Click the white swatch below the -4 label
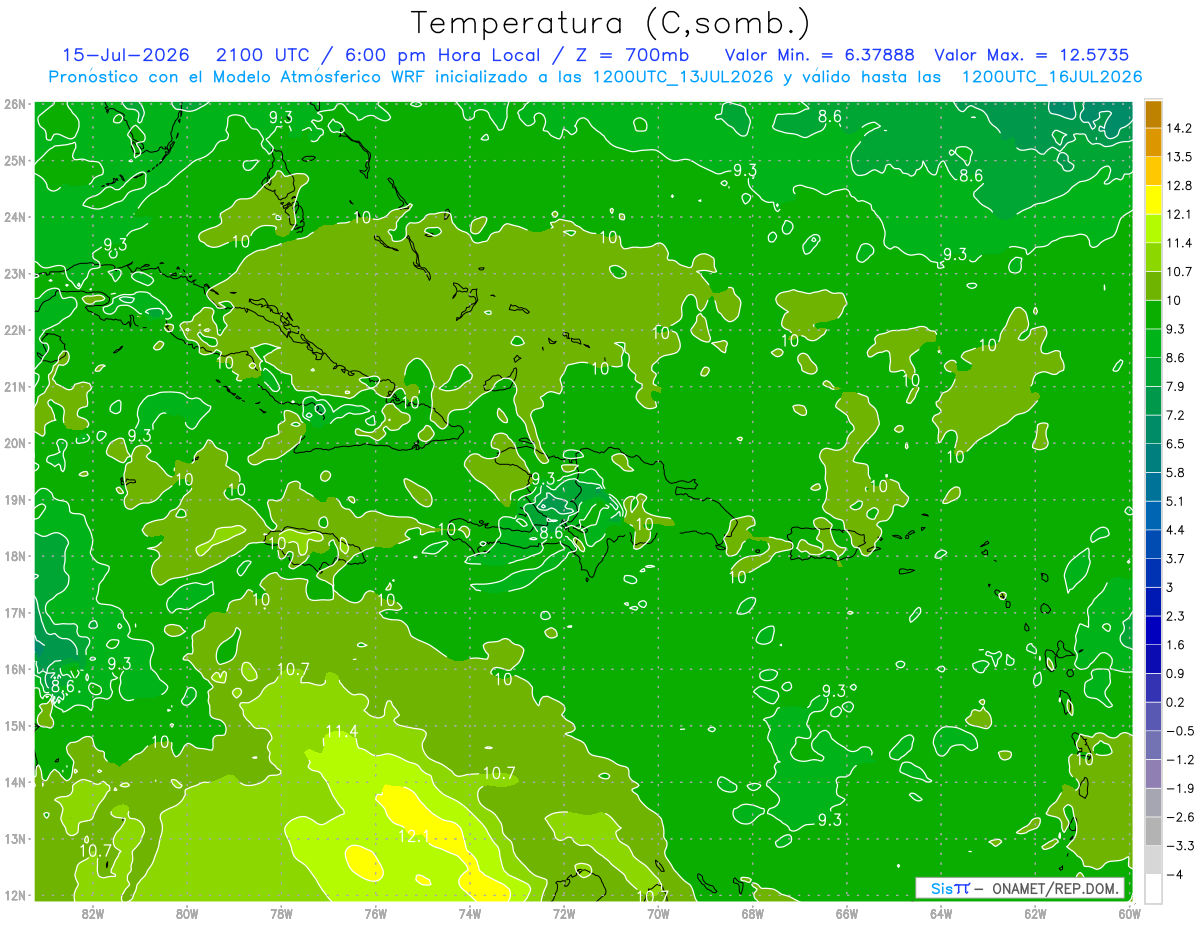 pos(1153,888)
